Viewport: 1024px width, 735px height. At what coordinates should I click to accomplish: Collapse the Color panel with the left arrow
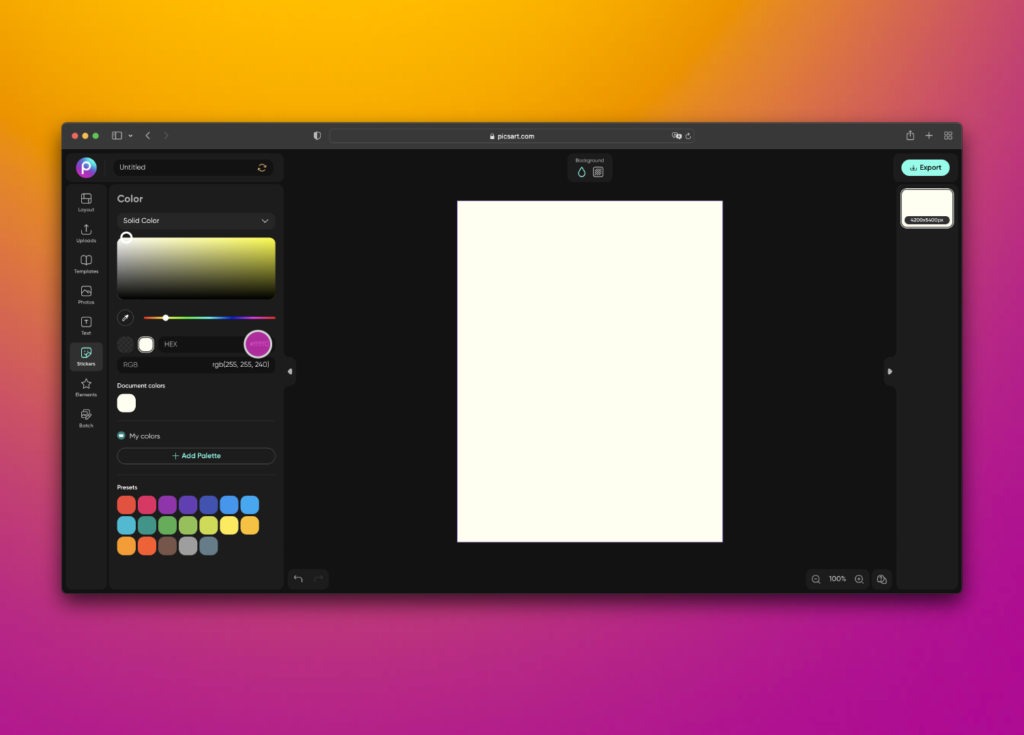(288, 370)
